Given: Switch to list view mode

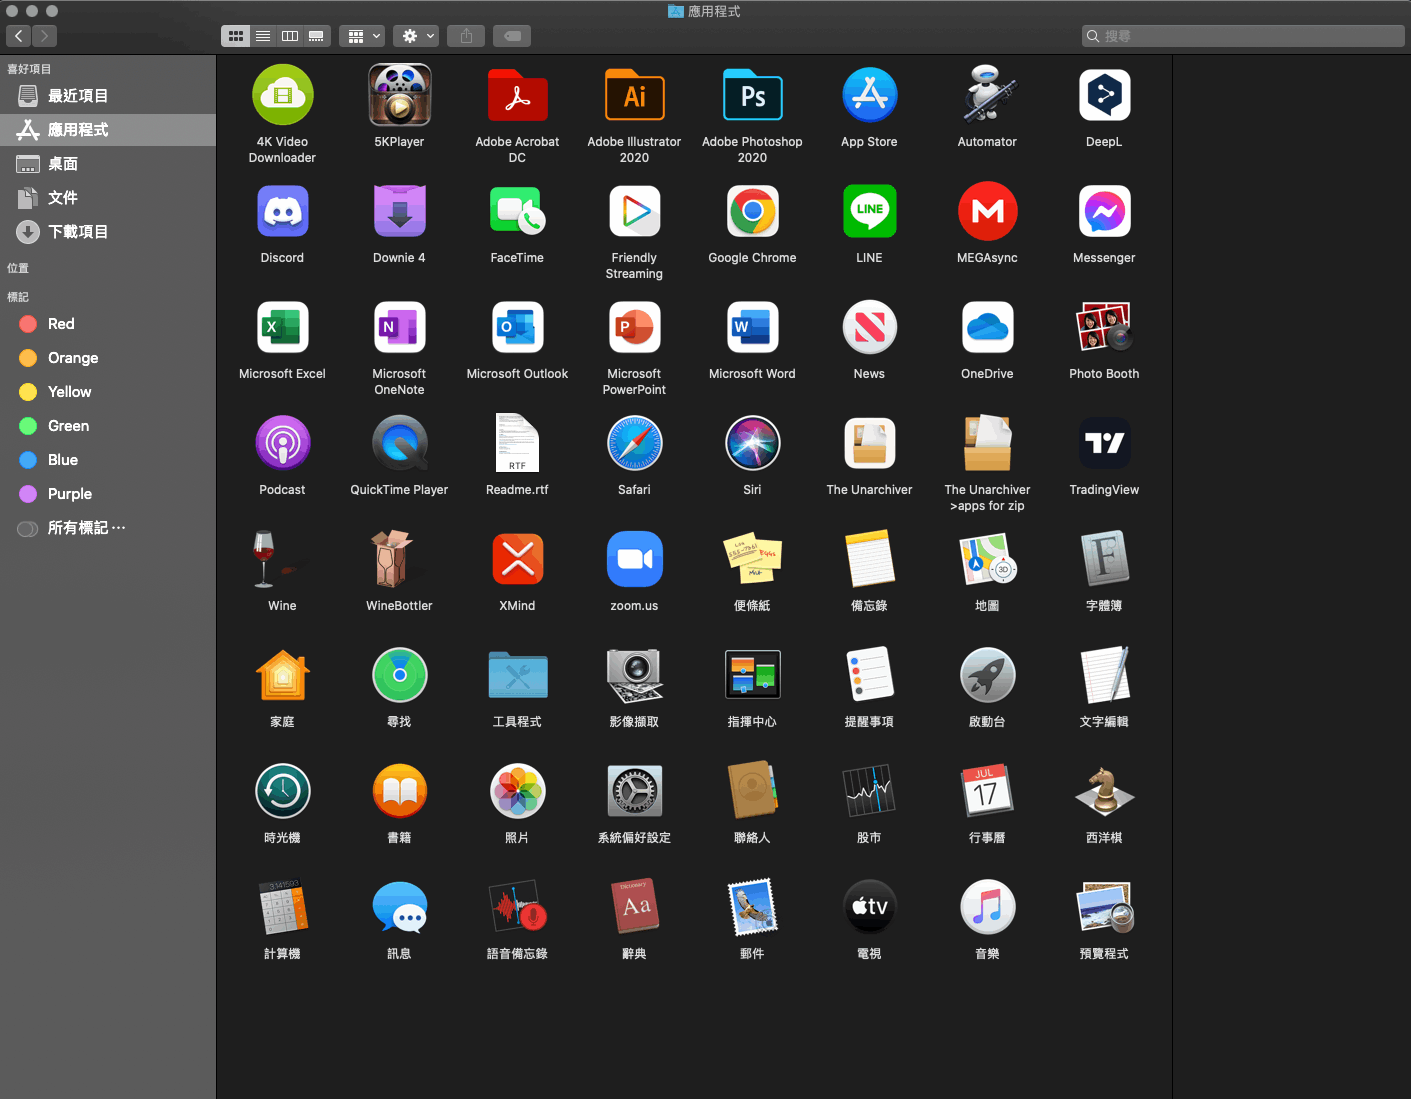Looking at the screenshot, I should pyautogui.click(x=263, y=36).
